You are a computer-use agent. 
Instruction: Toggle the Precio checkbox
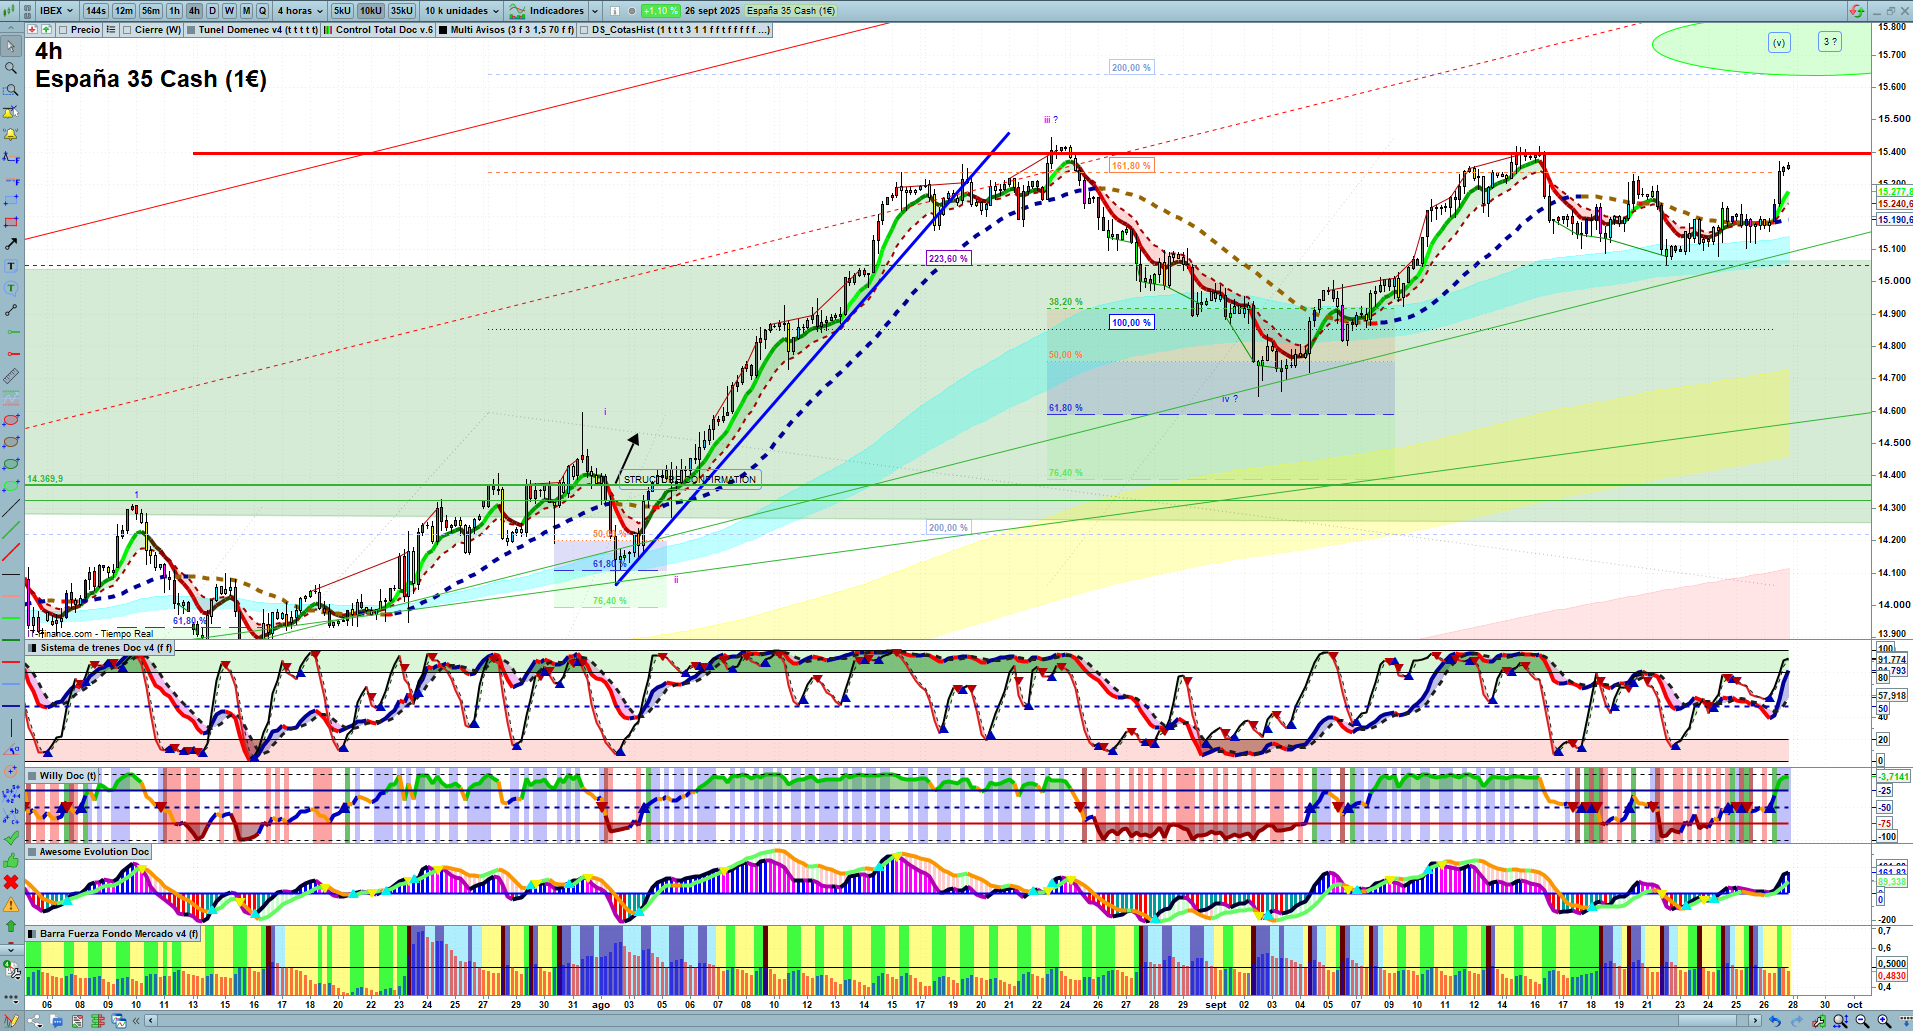64,30
